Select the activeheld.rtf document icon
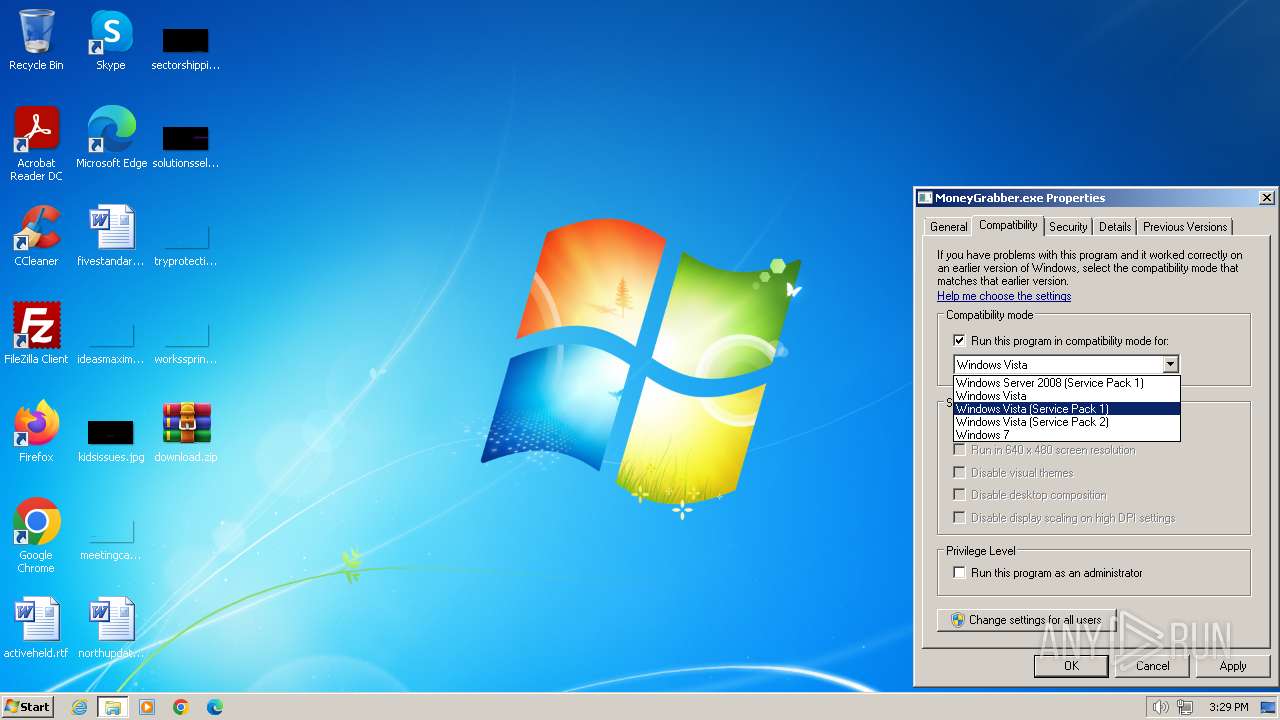Viewport: 1280px width, 720px height. point(36,628)
